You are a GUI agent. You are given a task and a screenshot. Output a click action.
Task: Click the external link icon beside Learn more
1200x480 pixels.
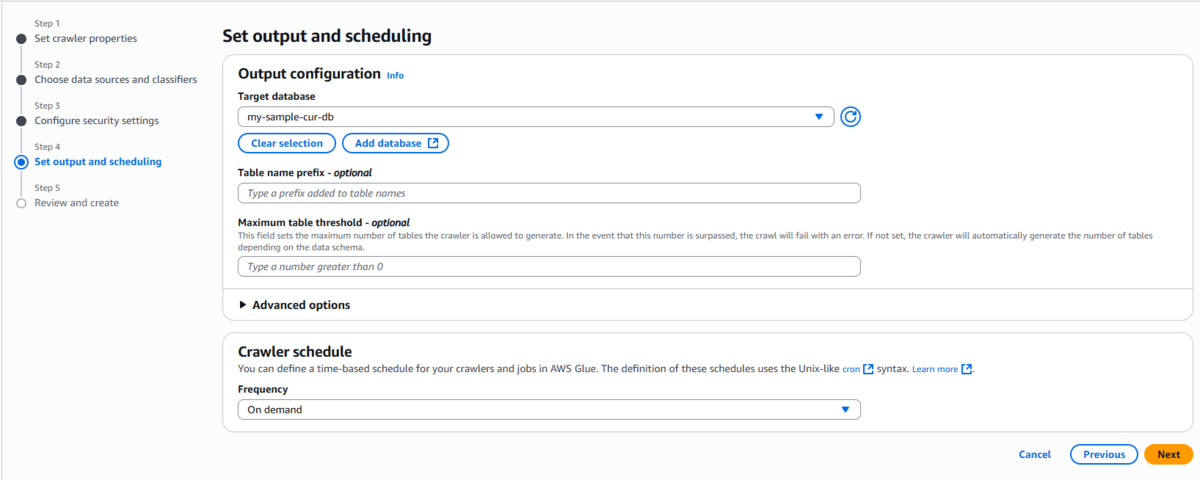tap(967, 369)
